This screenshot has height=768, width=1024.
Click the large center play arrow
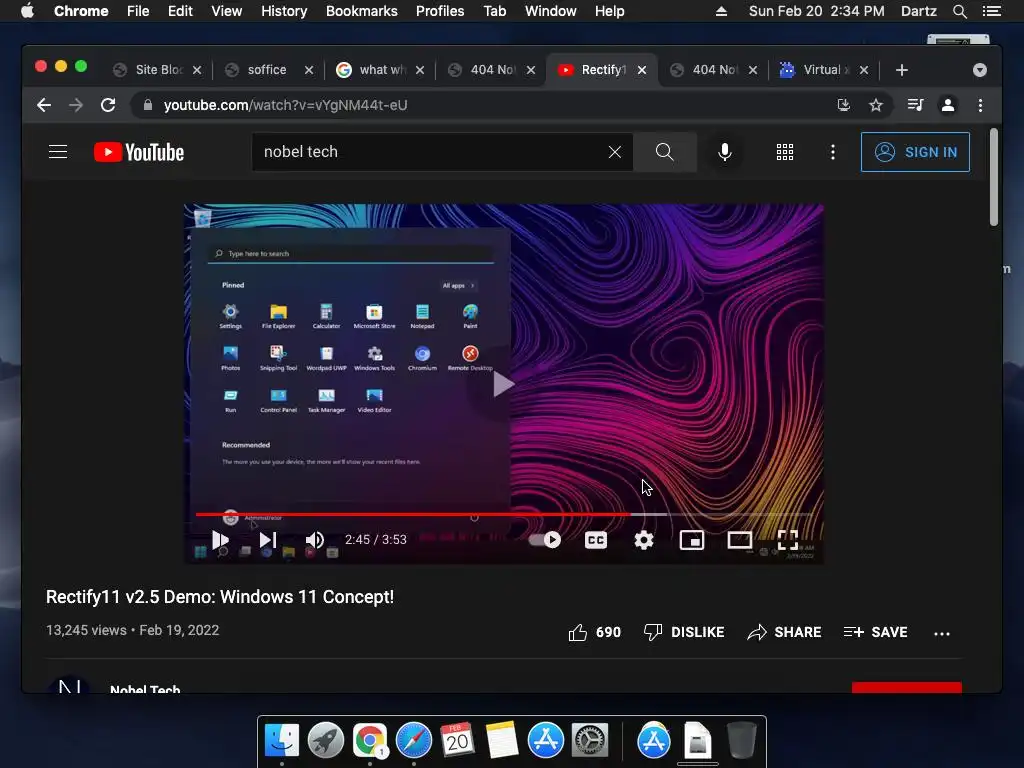coord(502,384)
